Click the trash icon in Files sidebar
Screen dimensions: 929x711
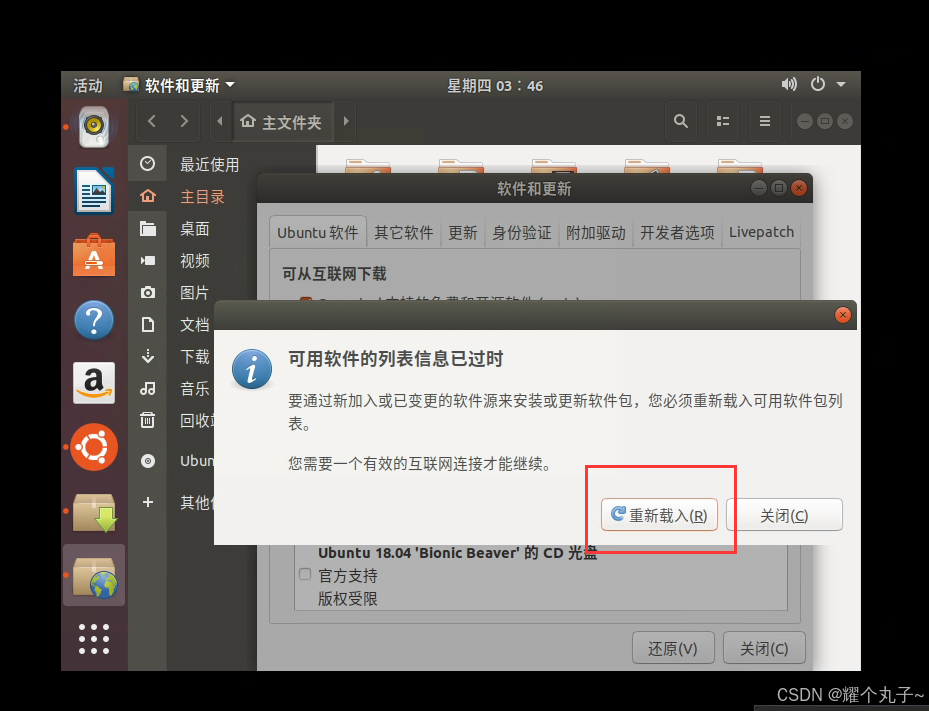coord(148,420)
